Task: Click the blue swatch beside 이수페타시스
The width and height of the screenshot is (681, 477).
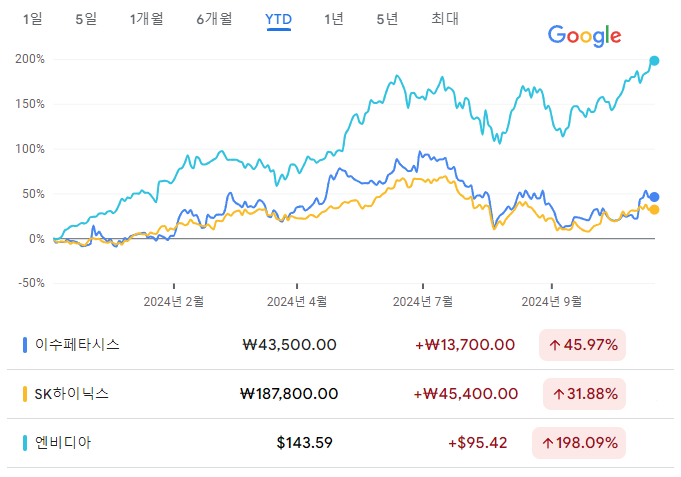Action: click(x=25, y=345)
